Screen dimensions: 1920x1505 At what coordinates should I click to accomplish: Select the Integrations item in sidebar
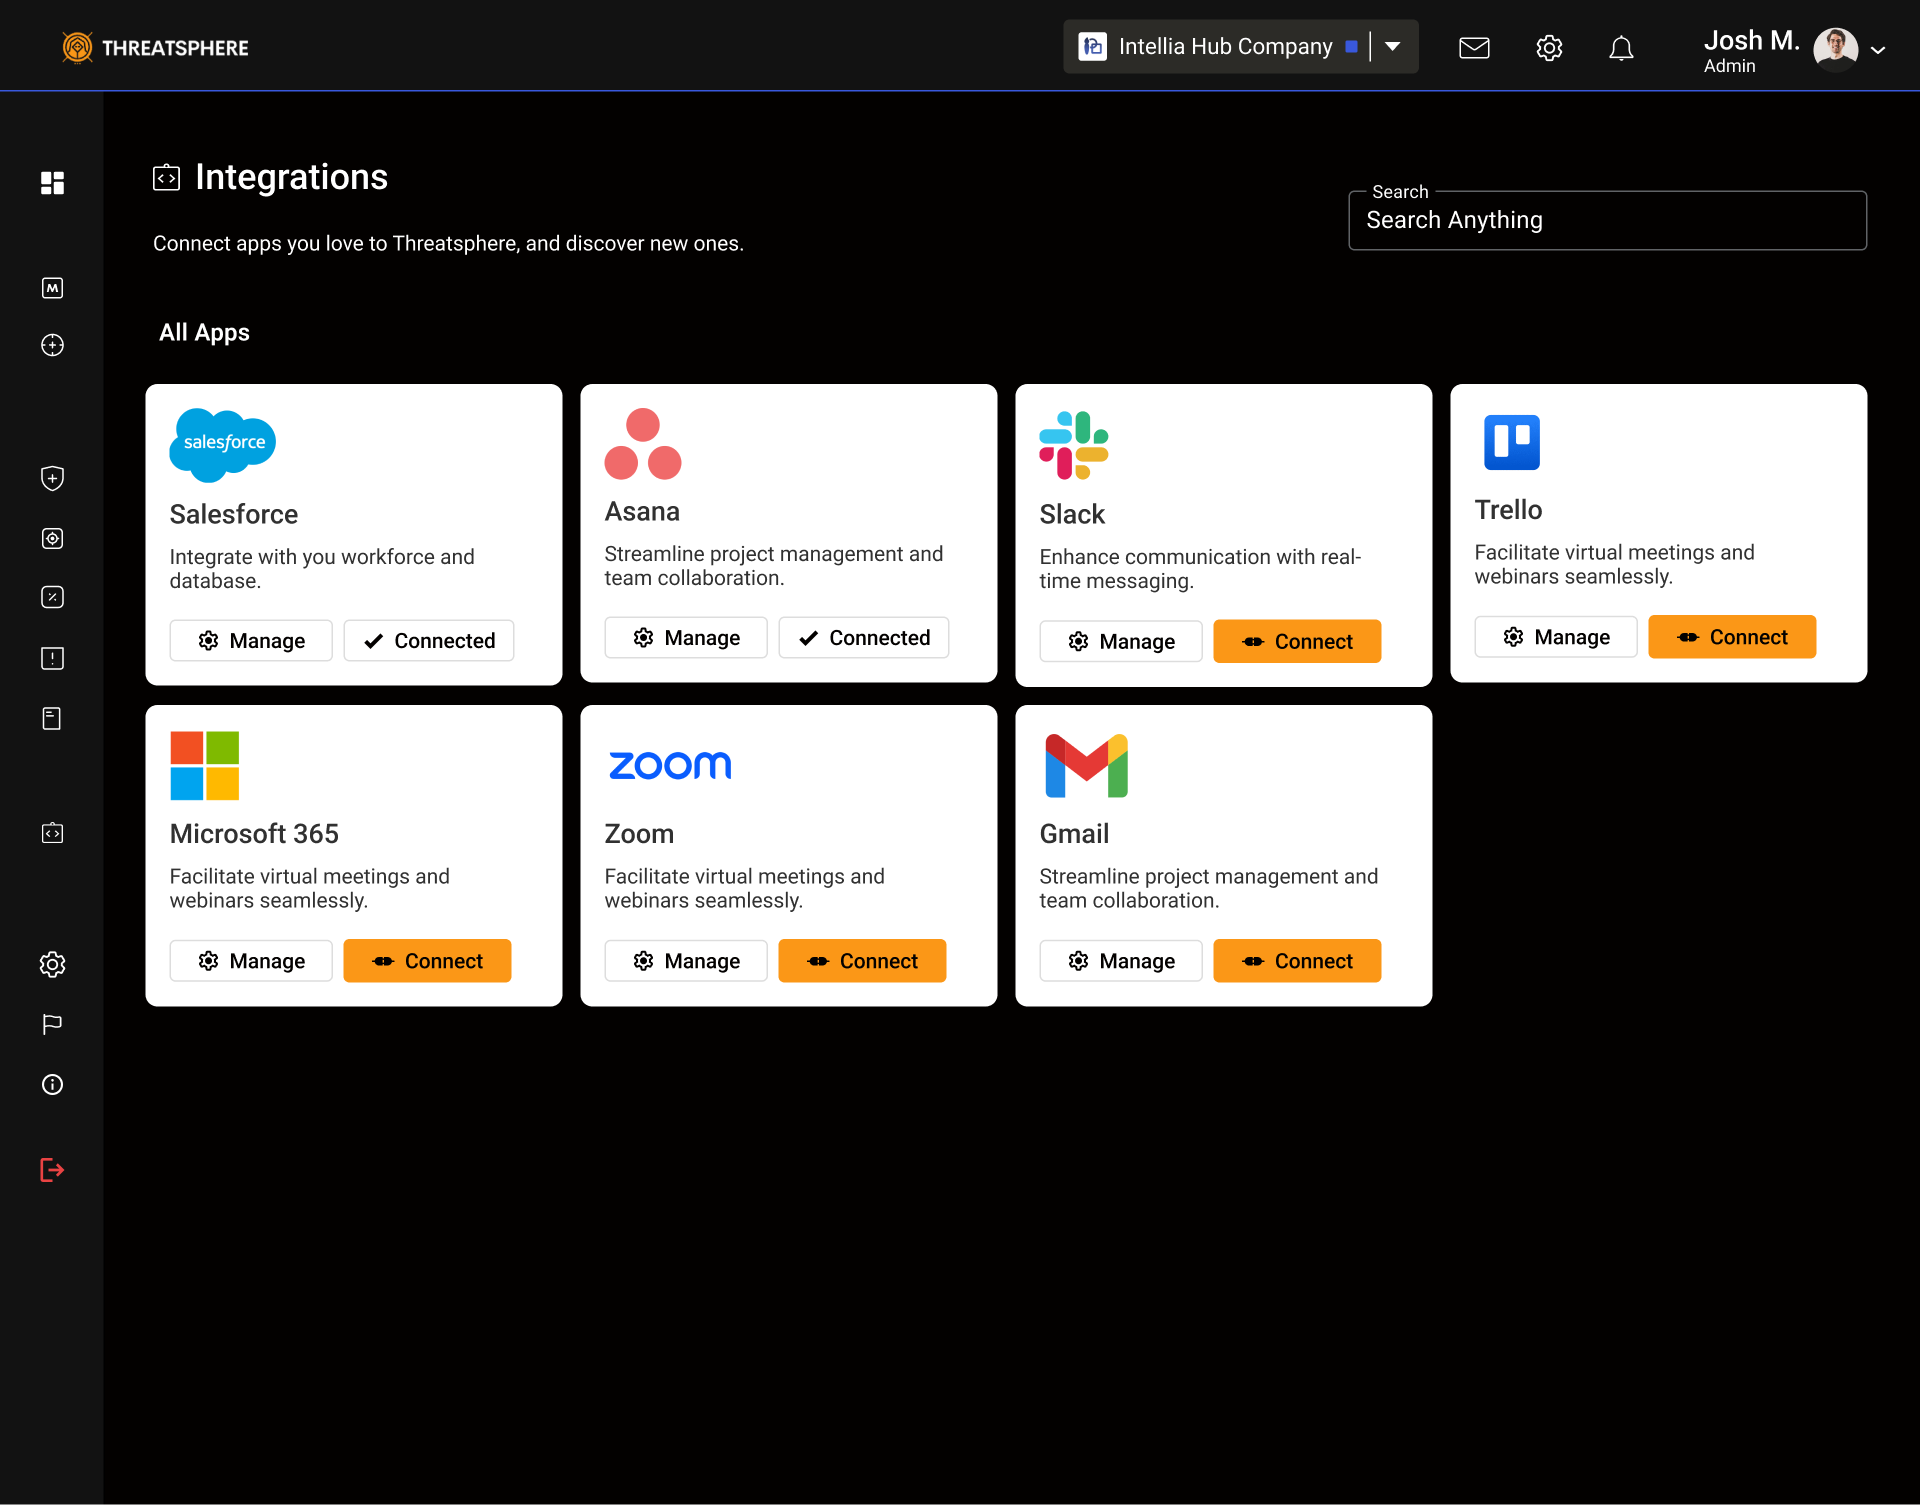click(52, 833)
